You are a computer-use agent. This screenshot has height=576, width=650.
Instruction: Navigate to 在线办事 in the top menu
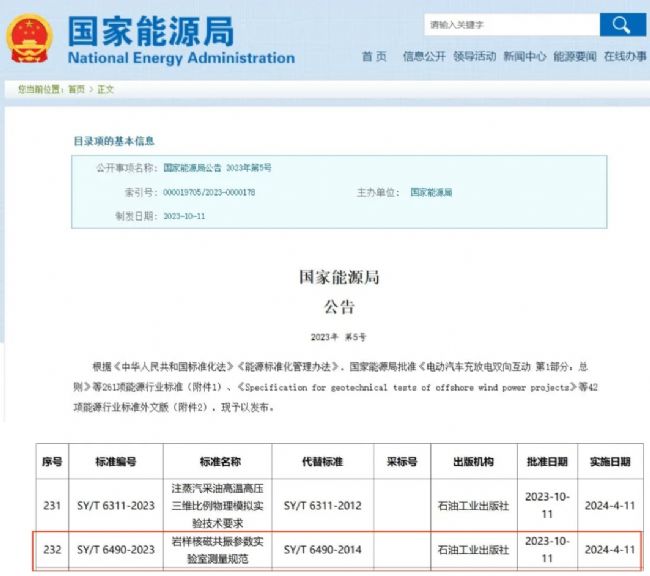pyautogui.click(x=624, y=57)
